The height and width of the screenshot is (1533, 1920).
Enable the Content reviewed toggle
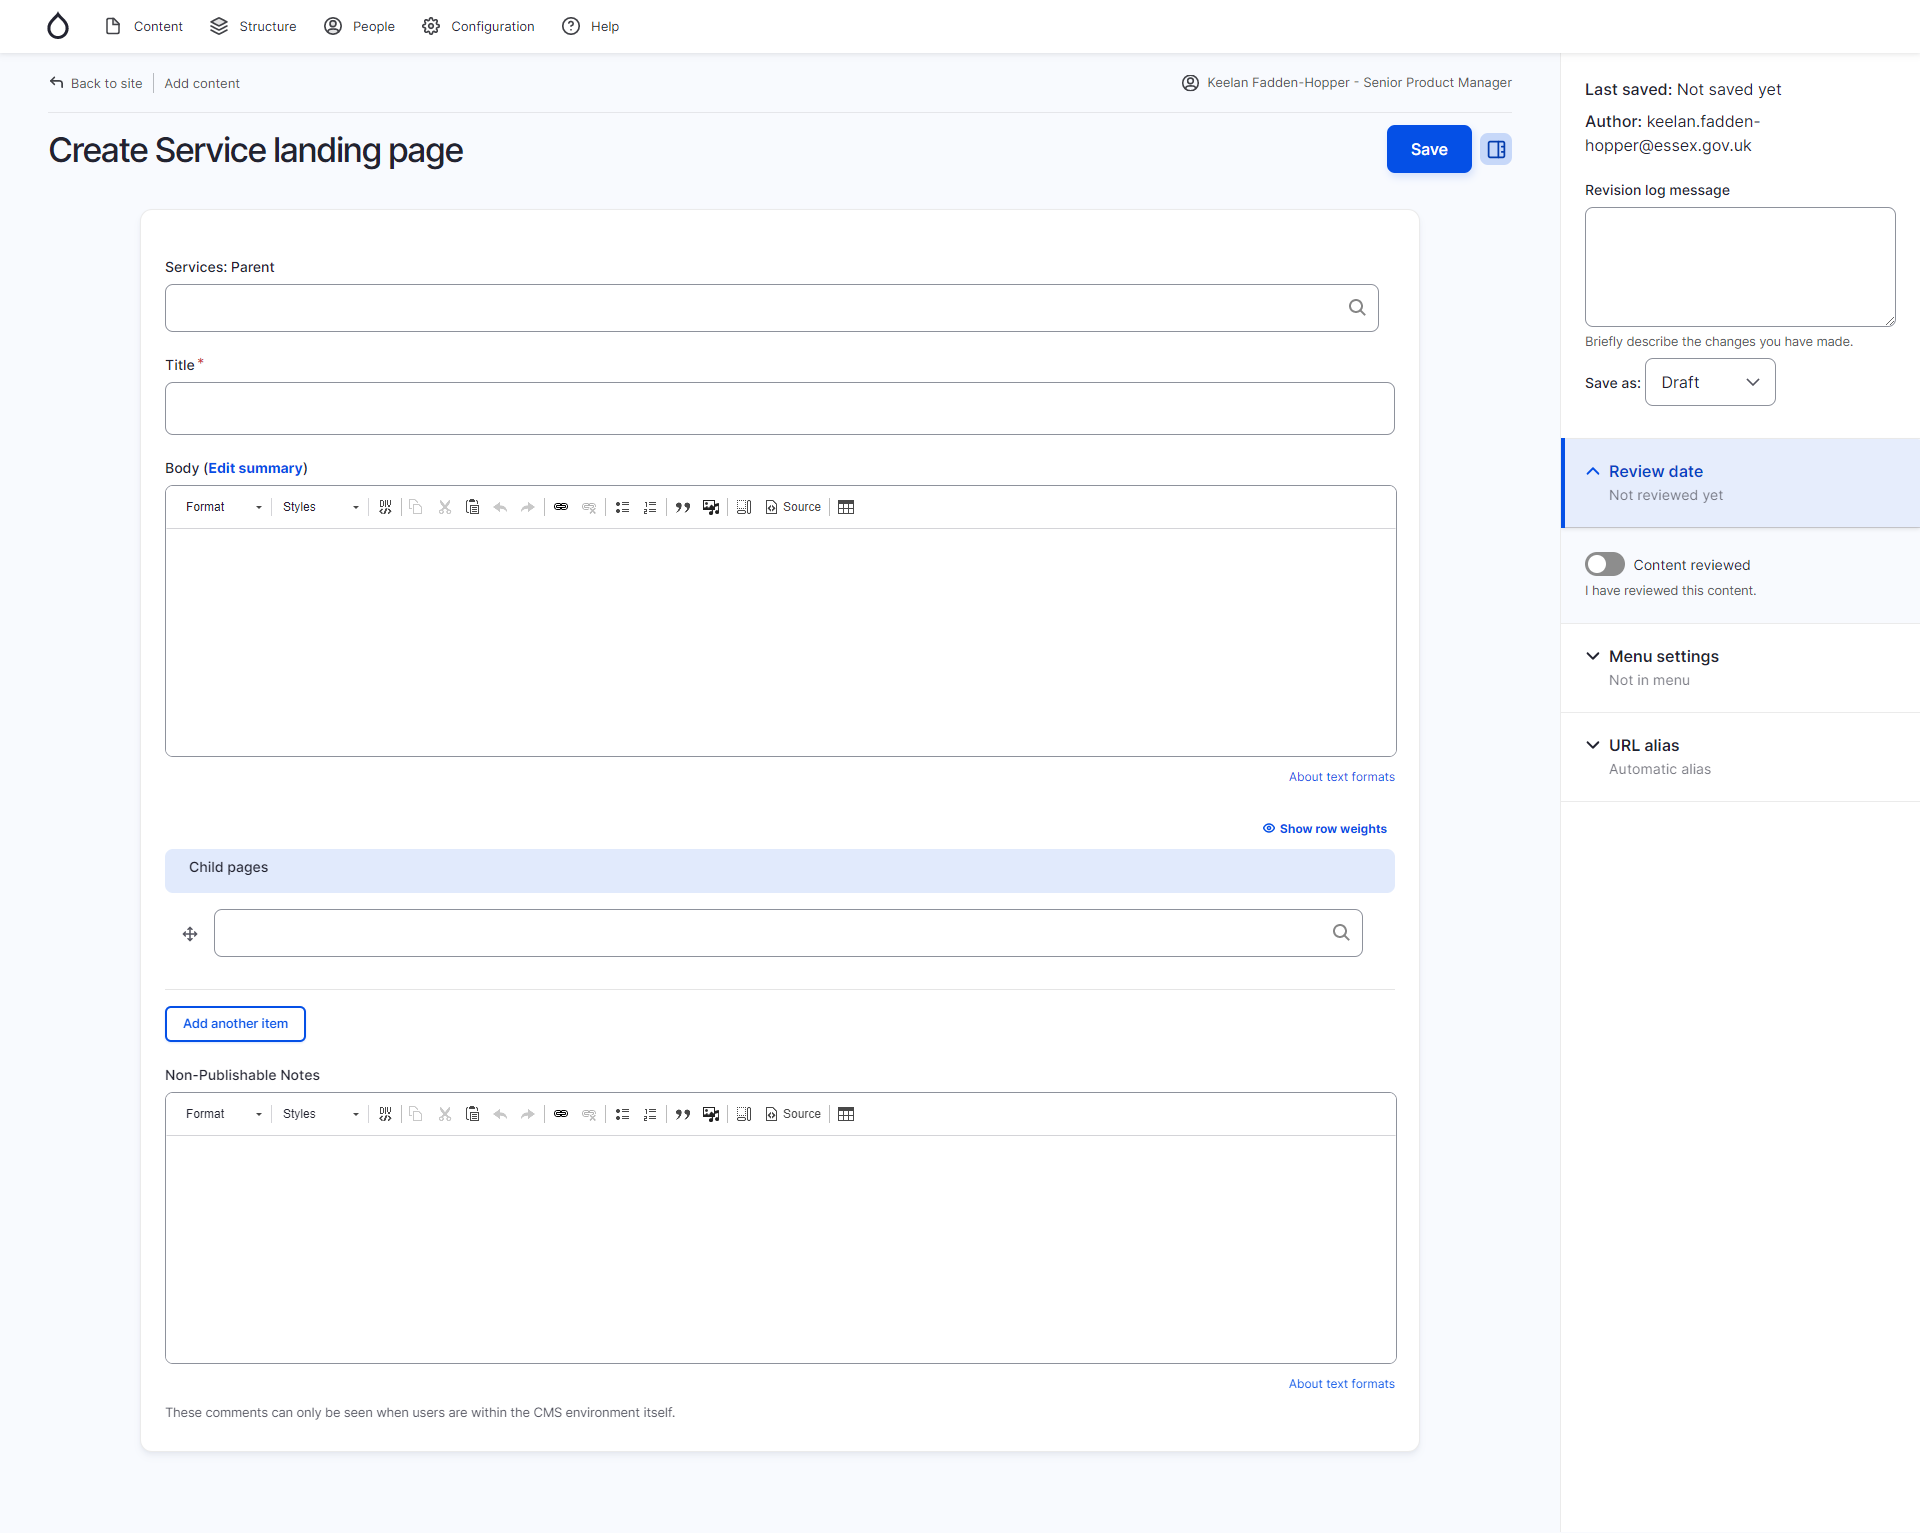[x=1604, y=564]
